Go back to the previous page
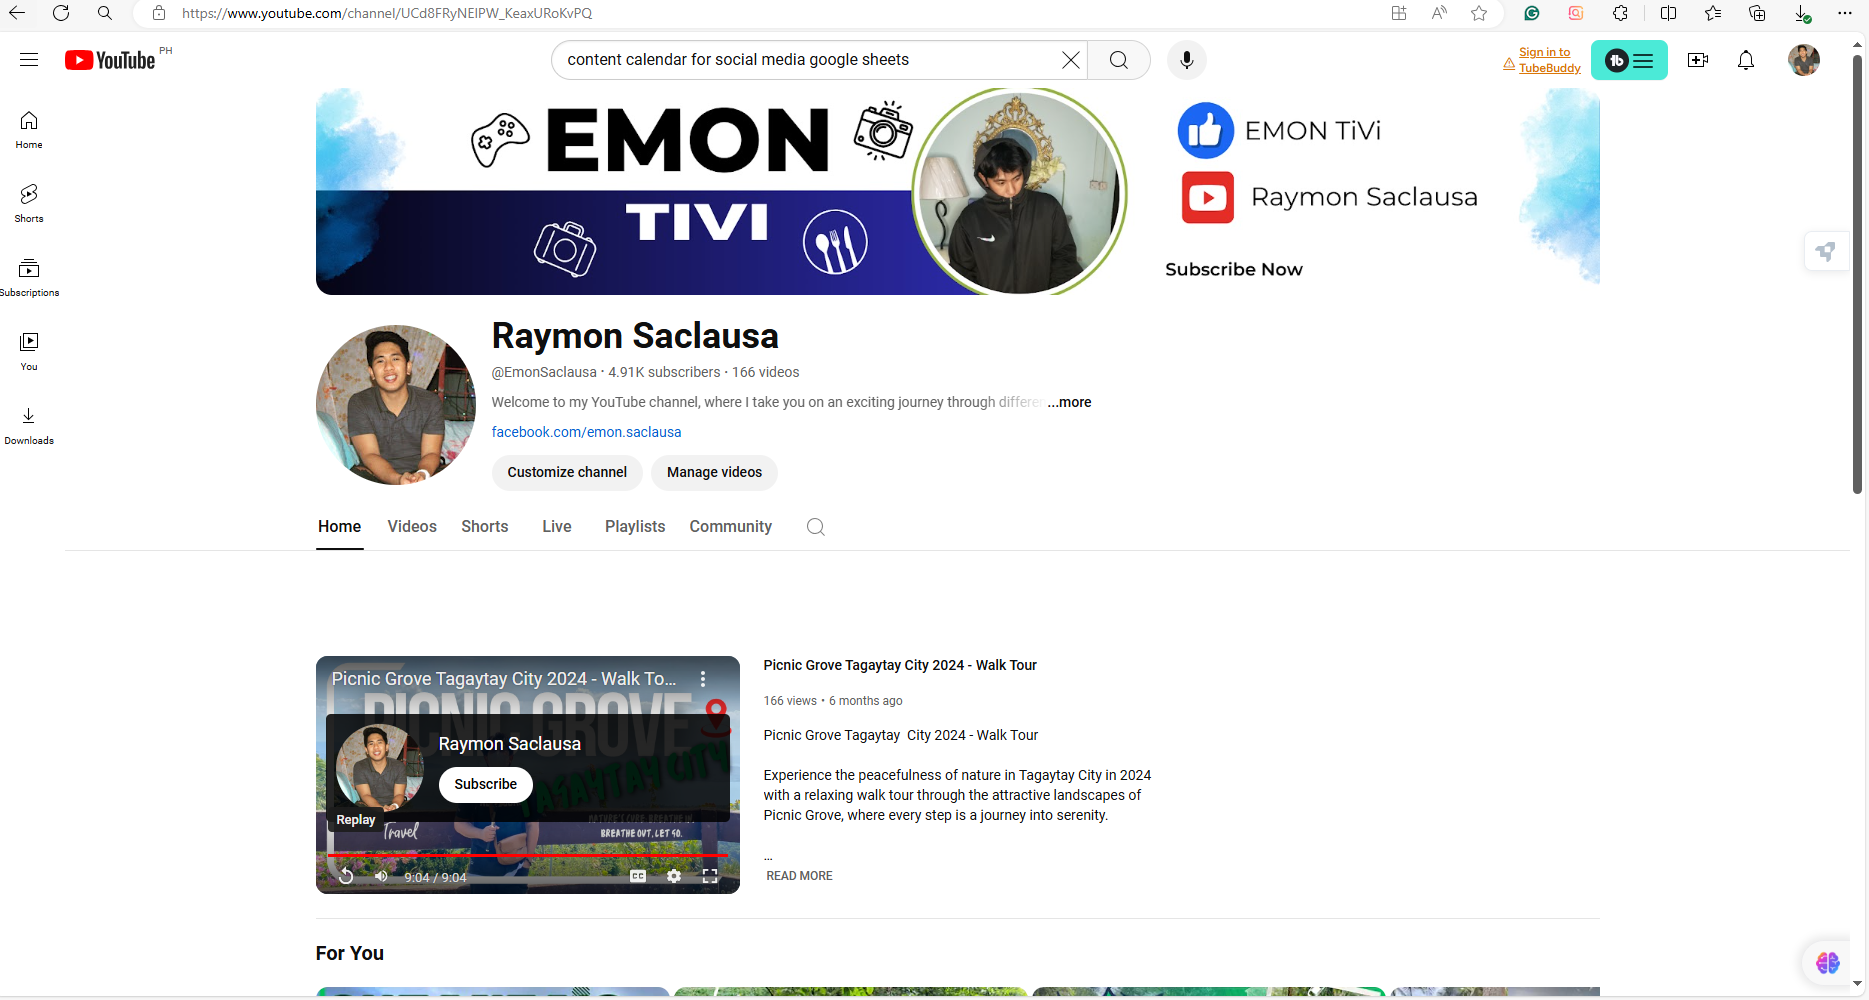Screen dimensions: 1869x1000 (x=17, y=13)
